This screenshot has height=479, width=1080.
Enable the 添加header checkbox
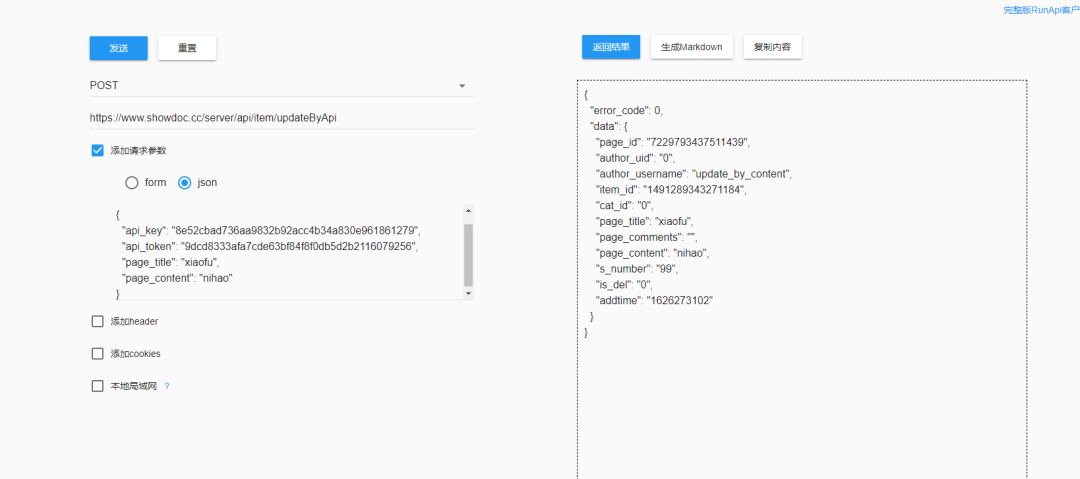pos(98,322)
